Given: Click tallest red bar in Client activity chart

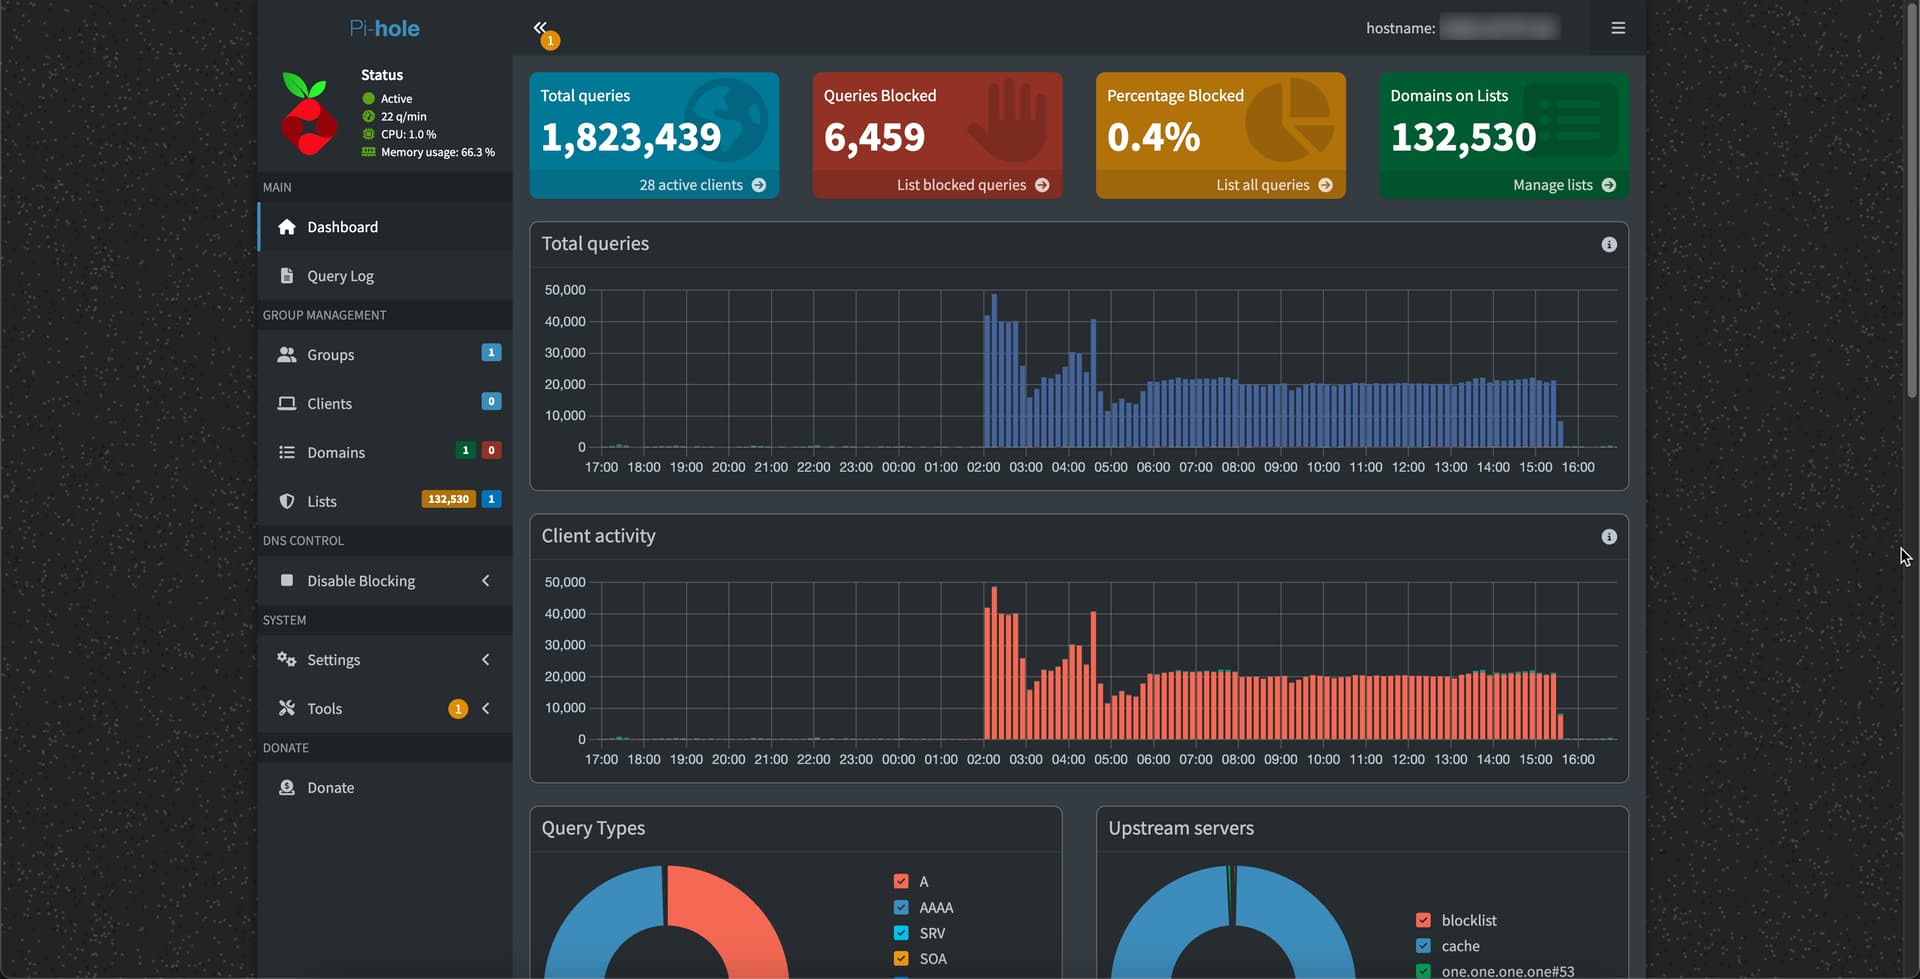Looking at the screenshot, I should pos(993,663).
